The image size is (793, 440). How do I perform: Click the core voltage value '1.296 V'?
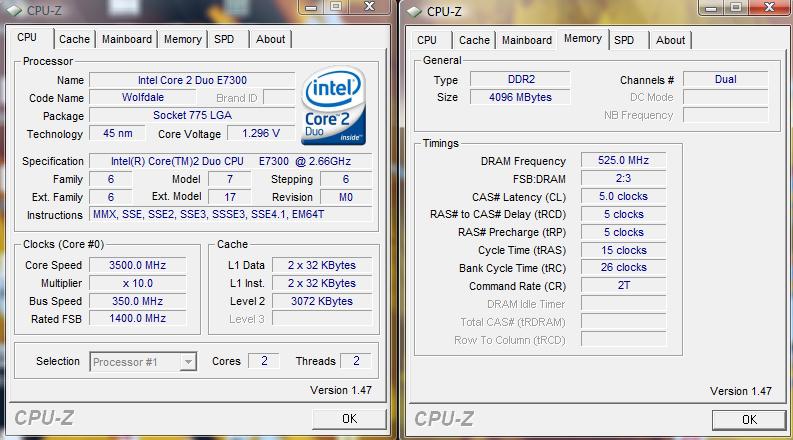261,134
